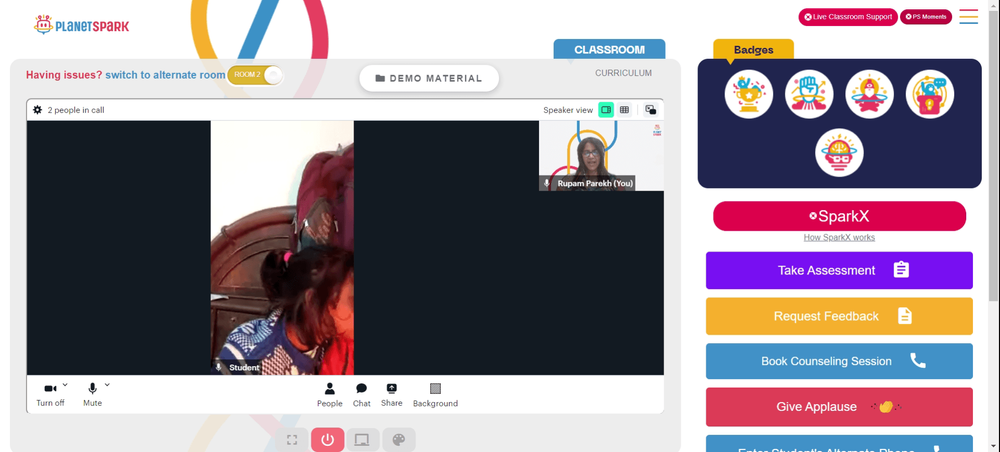The image size is (1000, 452).
Task: Open the Chat panel
Action: 362,395
